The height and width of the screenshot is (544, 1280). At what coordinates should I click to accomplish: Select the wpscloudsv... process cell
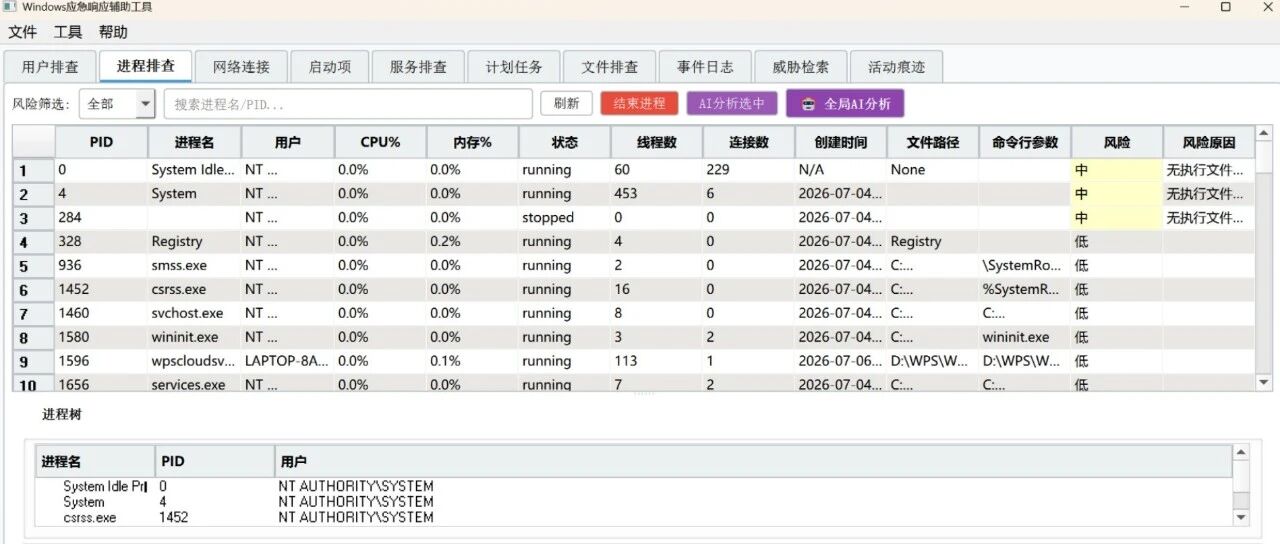pyautogui.click(x=194, y=361)
